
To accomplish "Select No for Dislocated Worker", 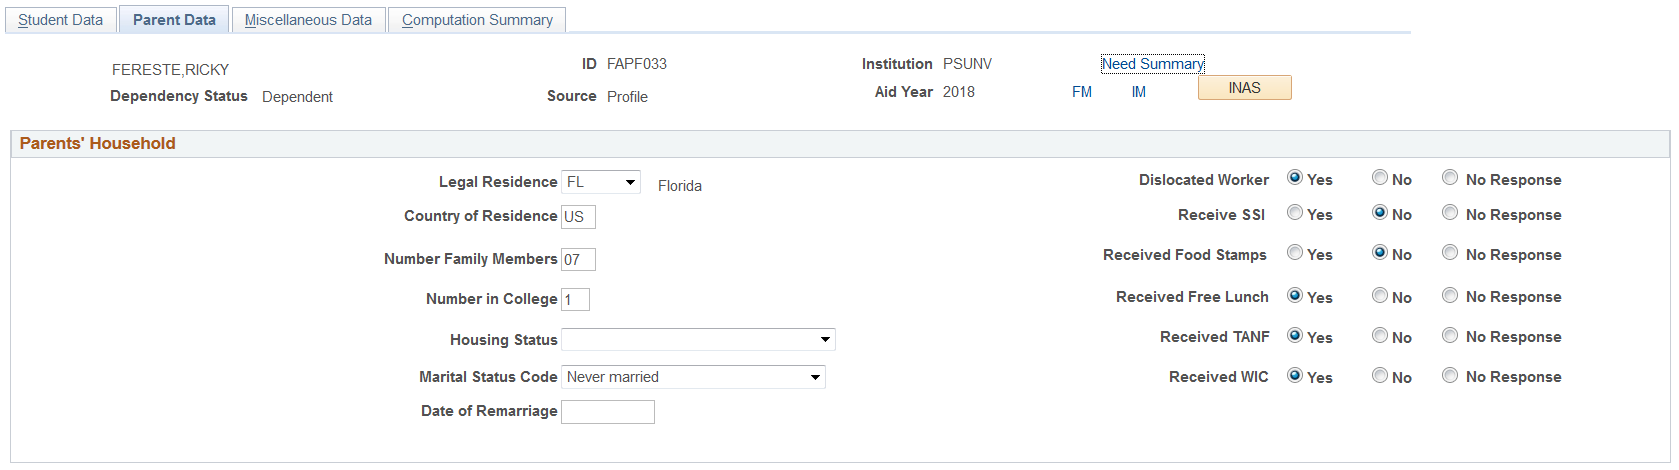I will tap(1380, 178).
